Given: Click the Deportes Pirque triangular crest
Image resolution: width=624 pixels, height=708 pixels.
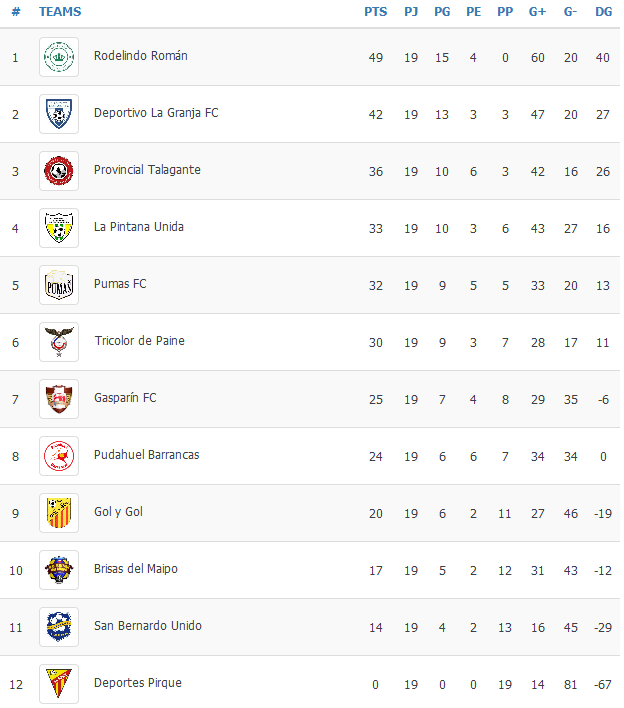Looking at the screenshot, I should pos(59,684).
